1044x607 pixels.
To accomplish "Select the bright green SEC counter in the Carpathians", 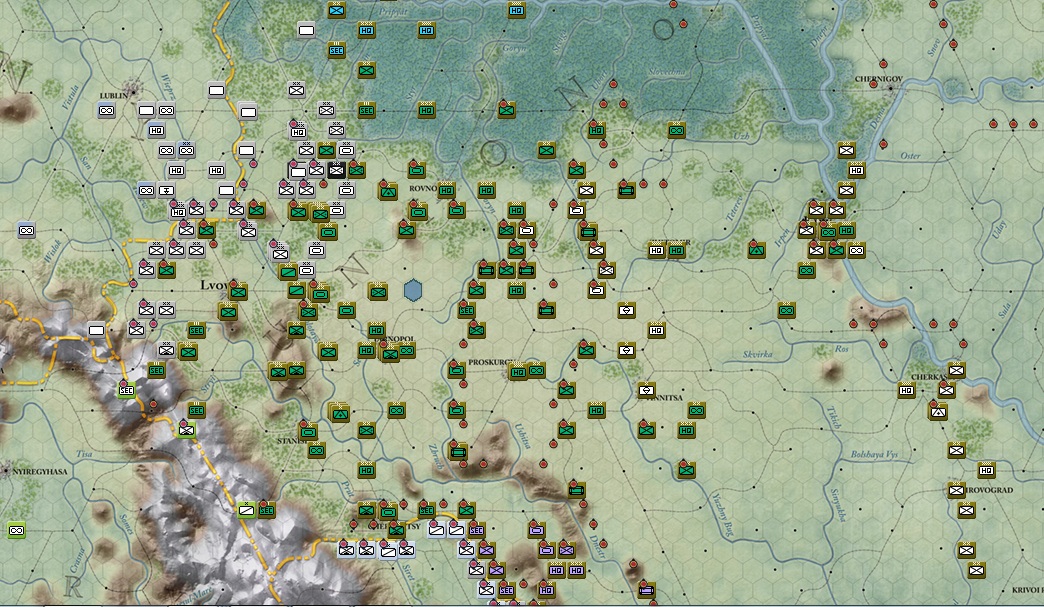I will 126,391.
